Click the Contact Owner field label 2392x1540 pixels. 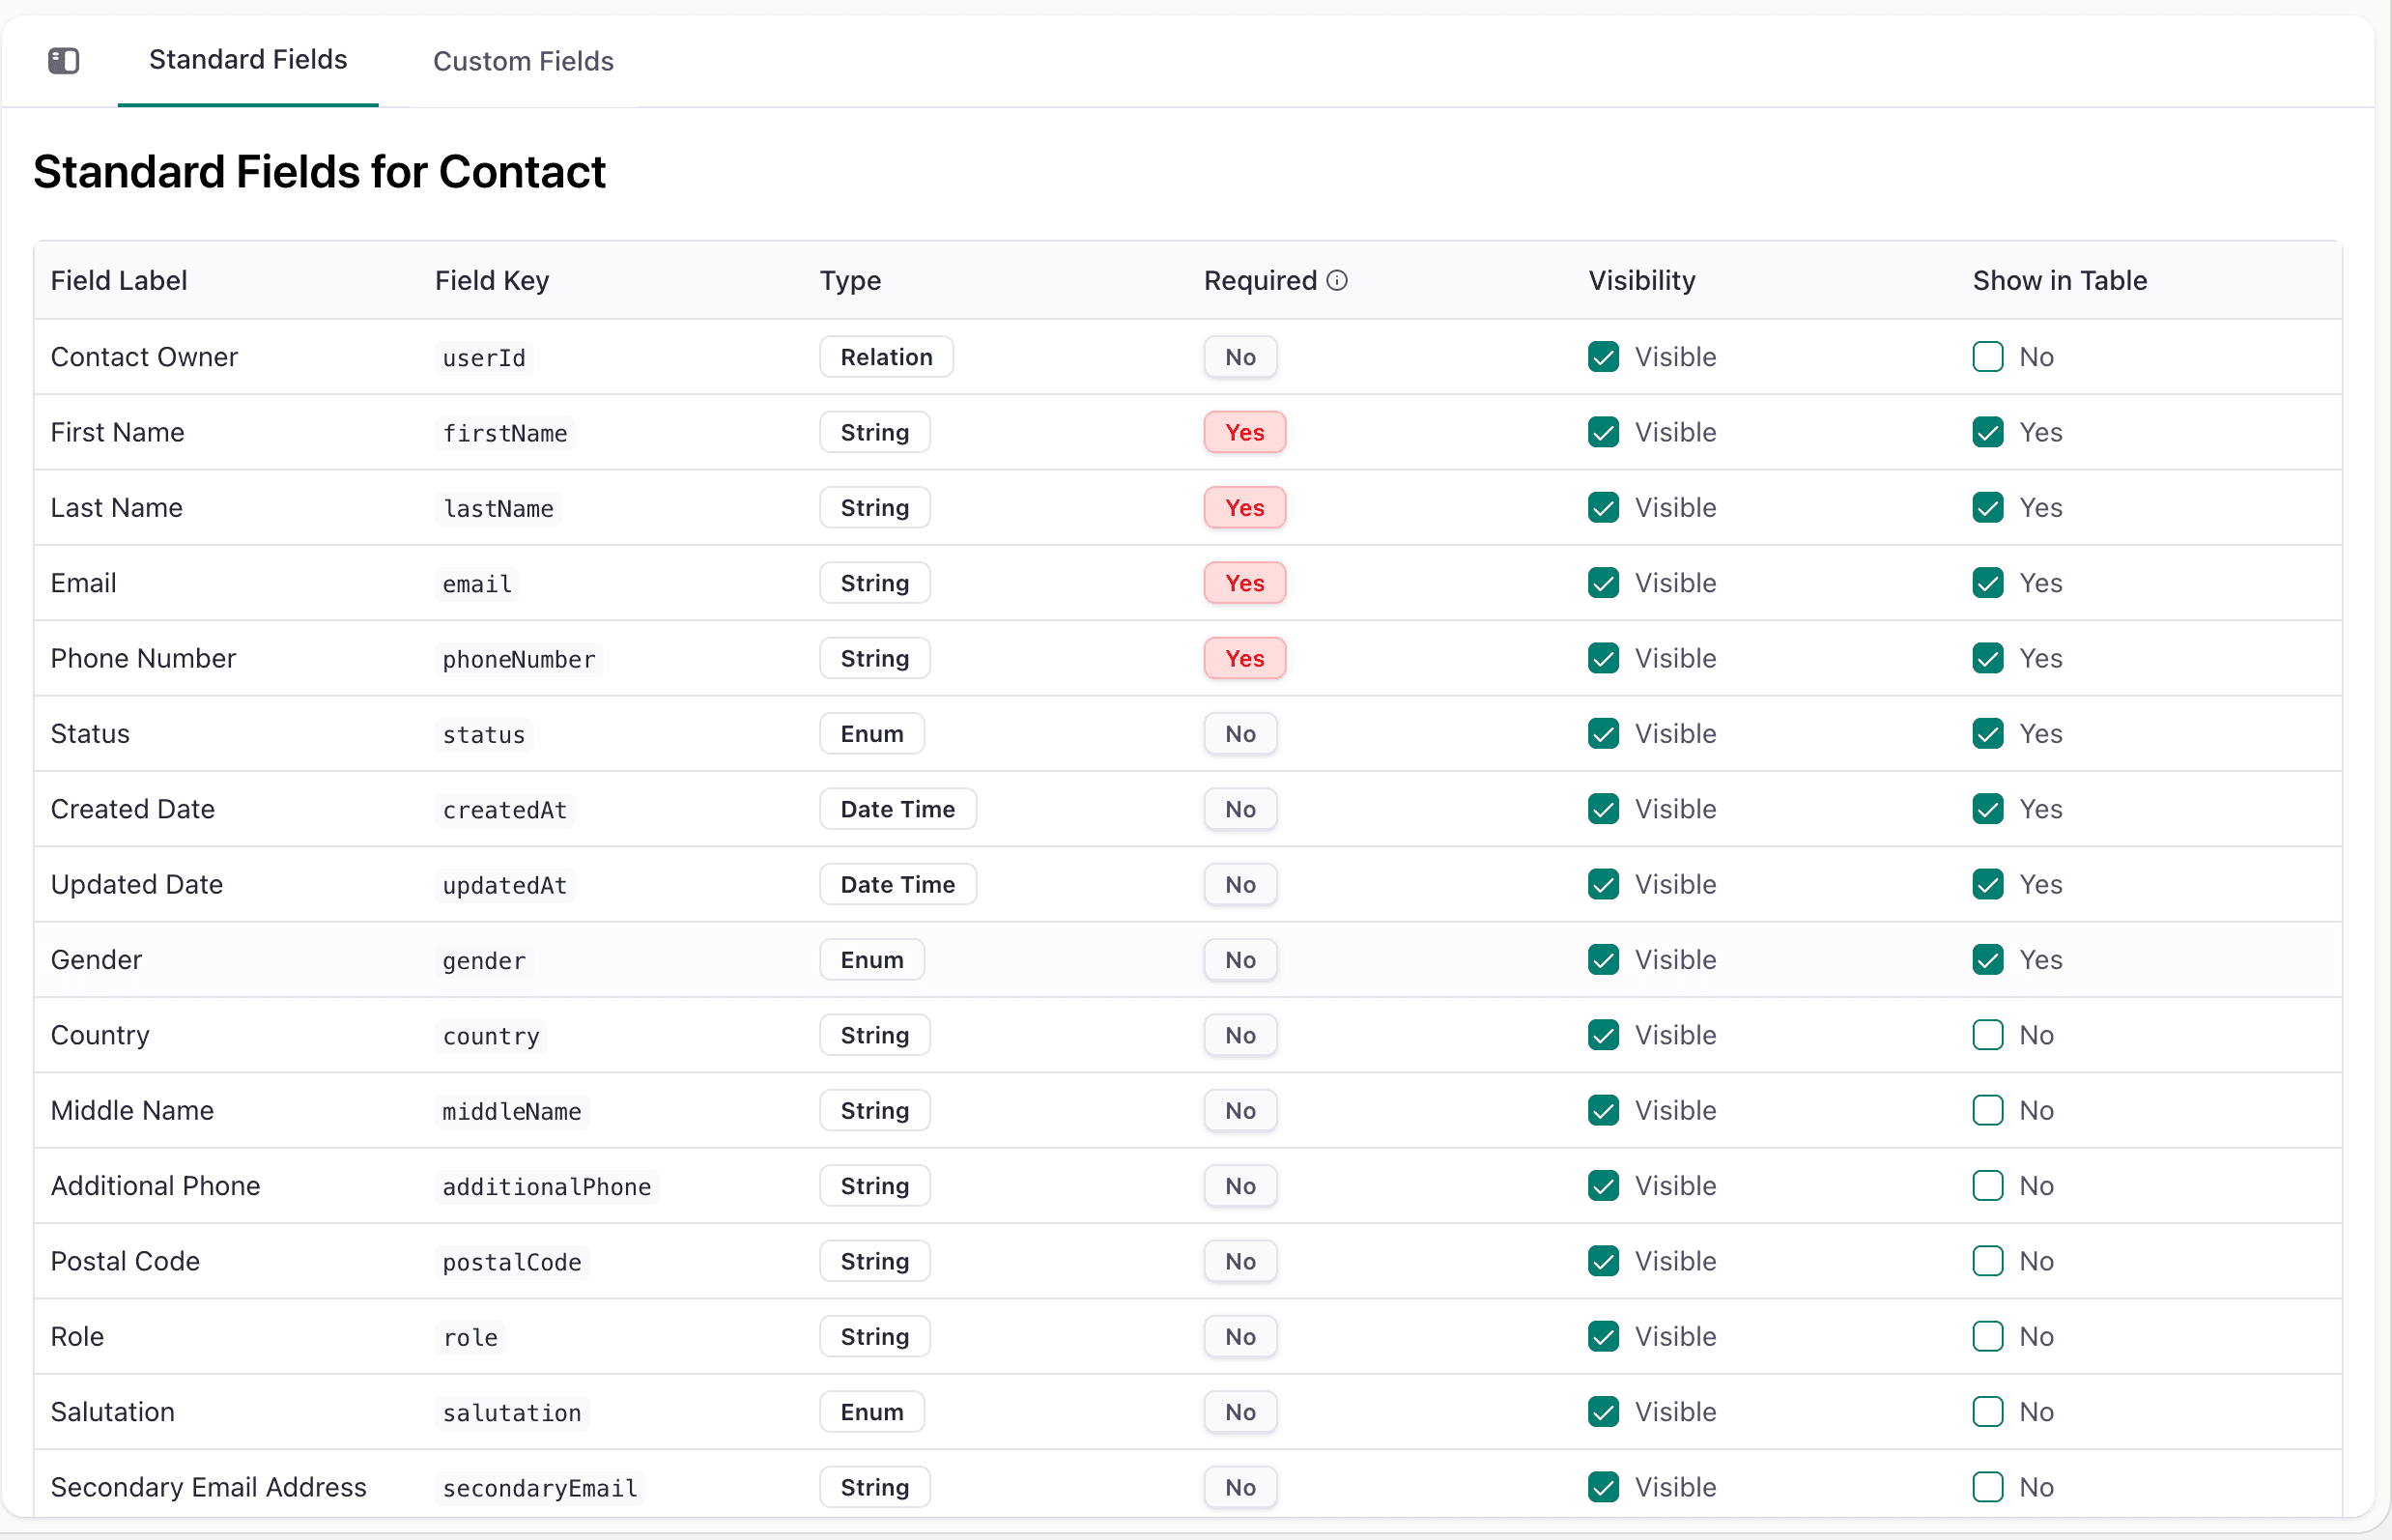click(144, 357)
